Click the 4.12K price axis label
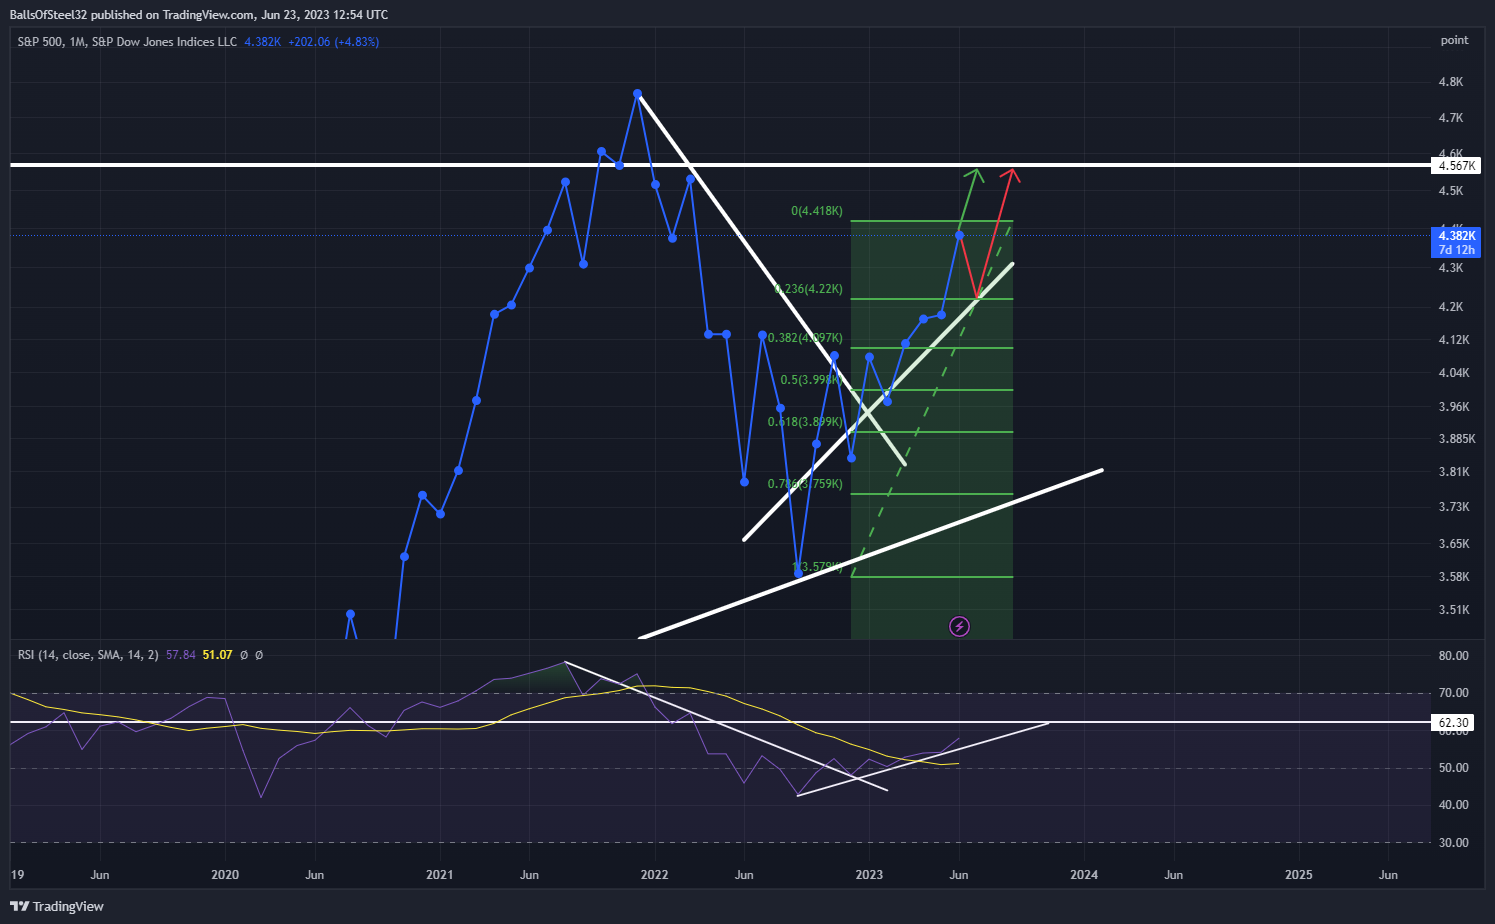The width and height of the screenshot is (1495, 924). 1454,340
